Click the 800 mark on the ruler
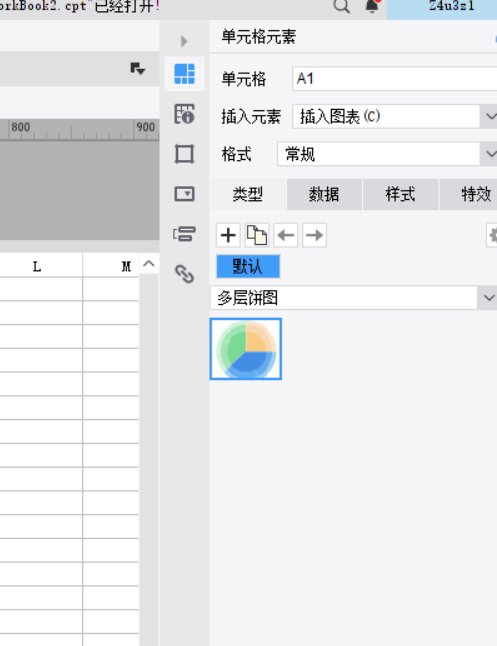The width and height of the screenshot is (497, 646). 21,127
